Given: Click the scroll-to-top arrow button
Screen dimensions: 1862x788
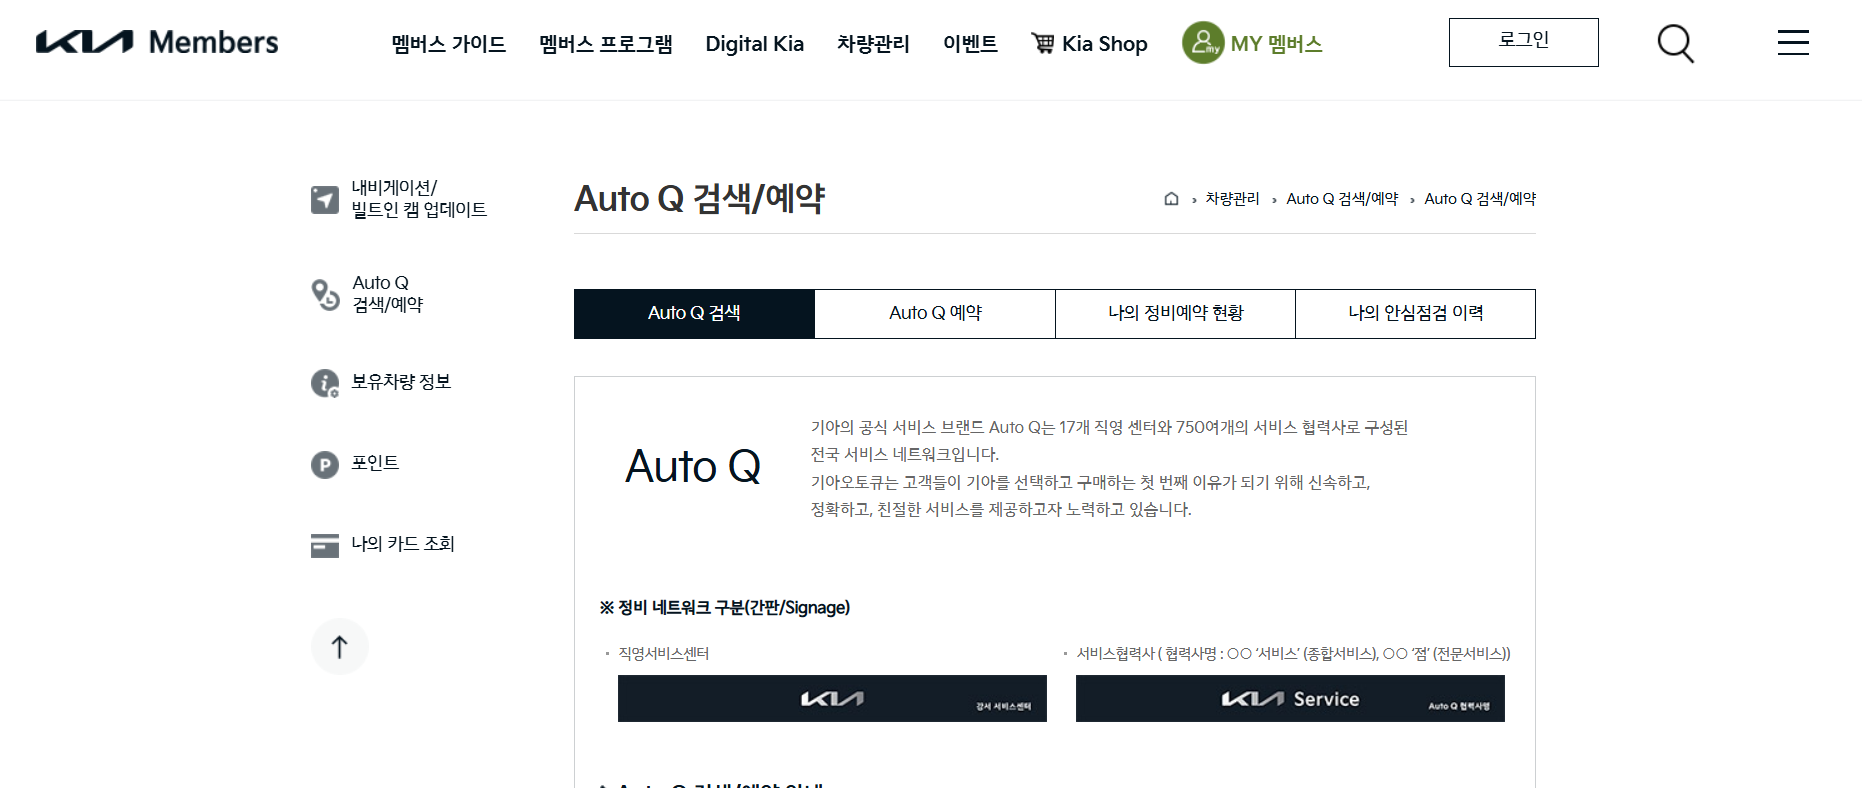Looking at the screenshot, I should 340,646.
